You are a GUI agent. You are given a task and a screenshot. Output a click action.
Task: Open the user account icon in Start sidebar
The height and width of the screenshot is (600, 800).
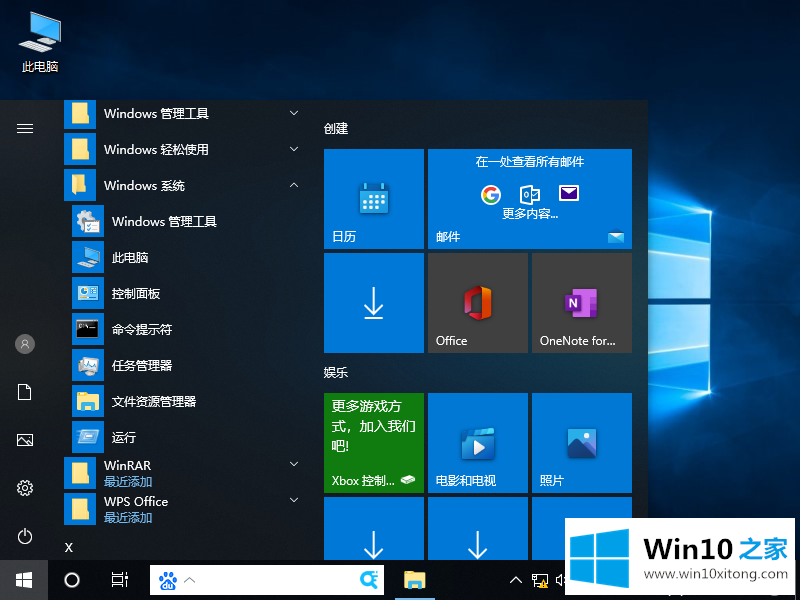(x=25, y=344)
